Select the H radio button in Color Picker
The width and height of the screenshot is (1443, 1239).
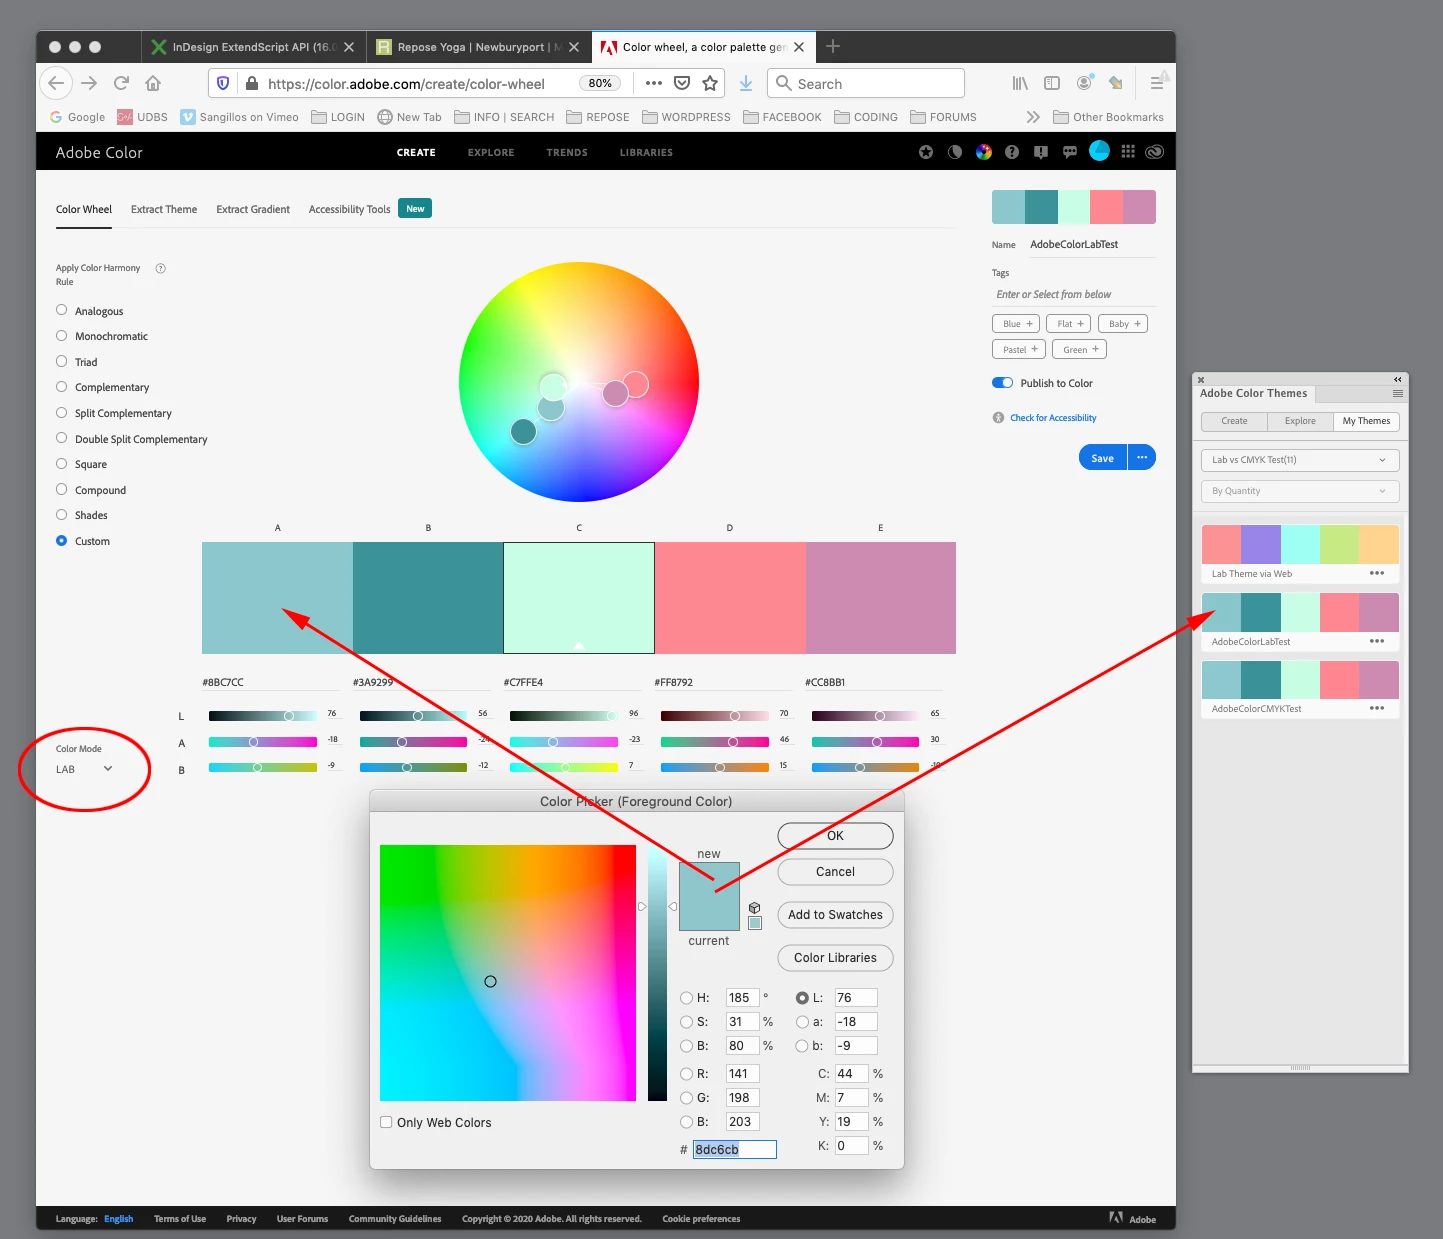686,998
